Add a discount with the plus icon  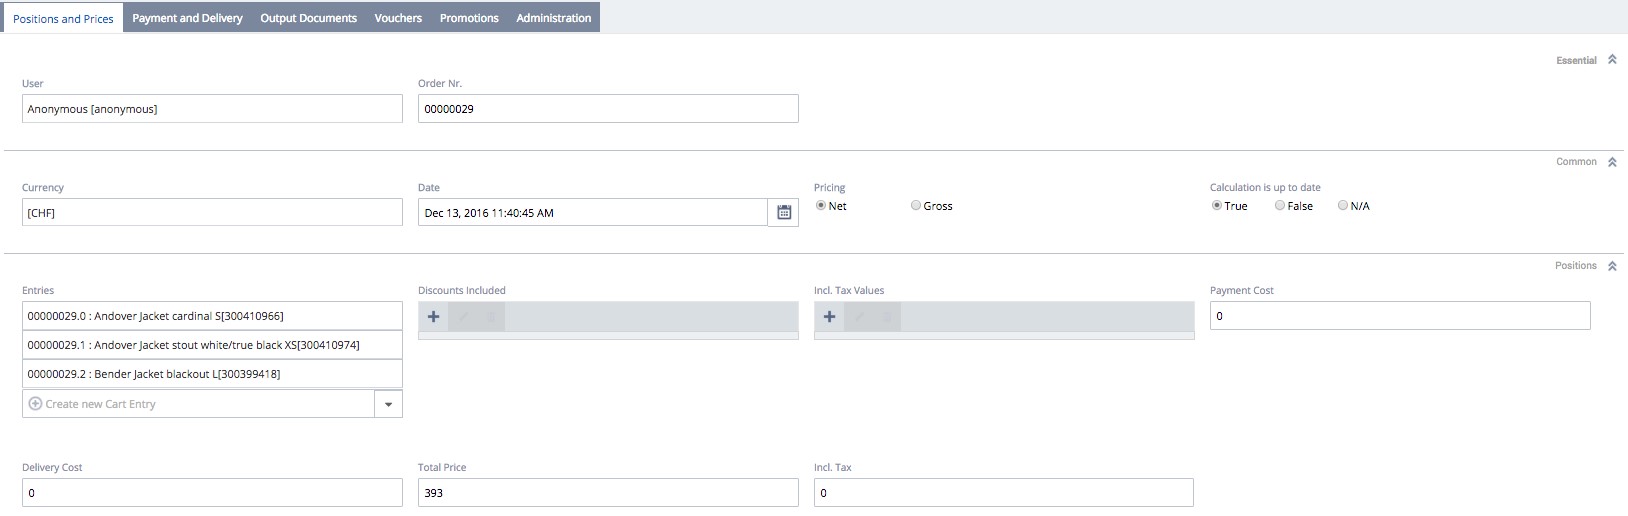[433, 316]
